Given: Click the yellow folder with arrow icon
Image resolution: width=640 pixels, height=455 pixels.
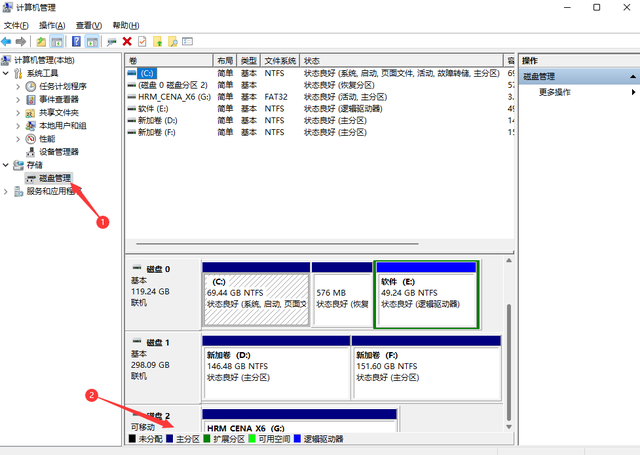Looking at the screenshot, I should pyautogui.click(x=158, y=42).
